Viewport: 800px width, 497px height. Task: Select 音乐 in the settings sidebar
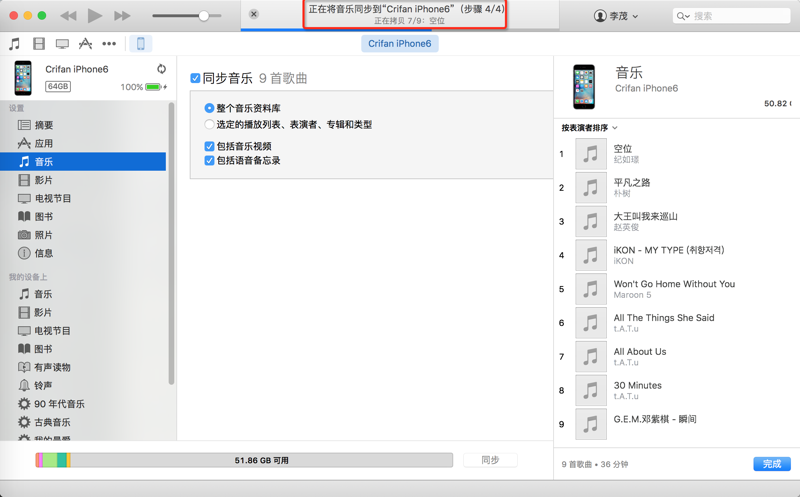tap(83, 162)
